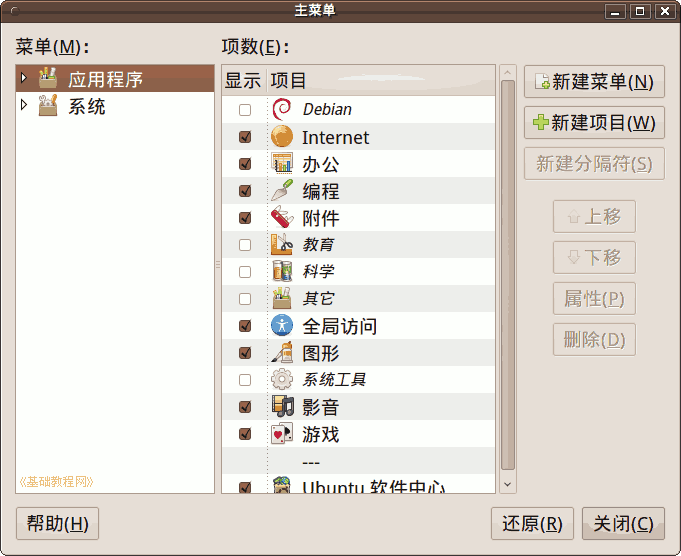Enable the 科学 display checkbox
Viewport: 681px width, 556px height.
[x=245, y=271]
